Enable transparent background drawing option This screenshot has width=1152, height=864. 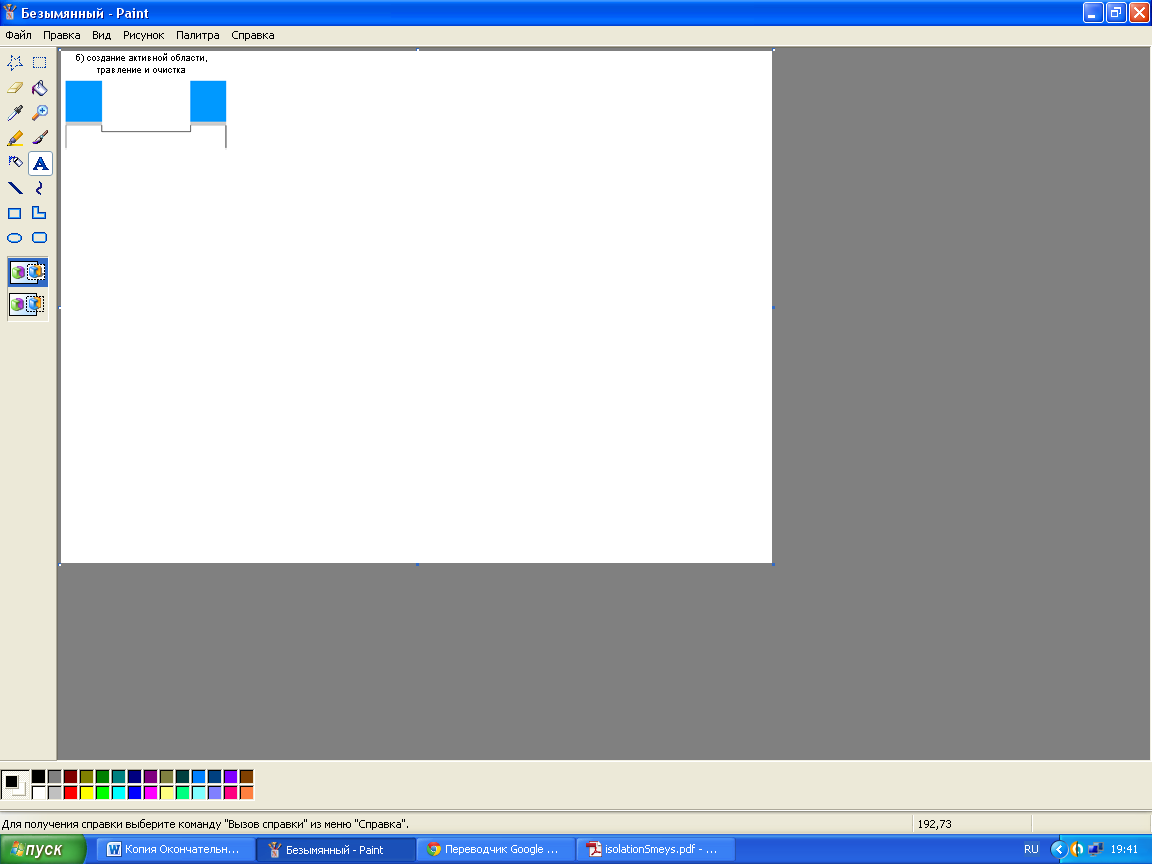pos(28,304)
